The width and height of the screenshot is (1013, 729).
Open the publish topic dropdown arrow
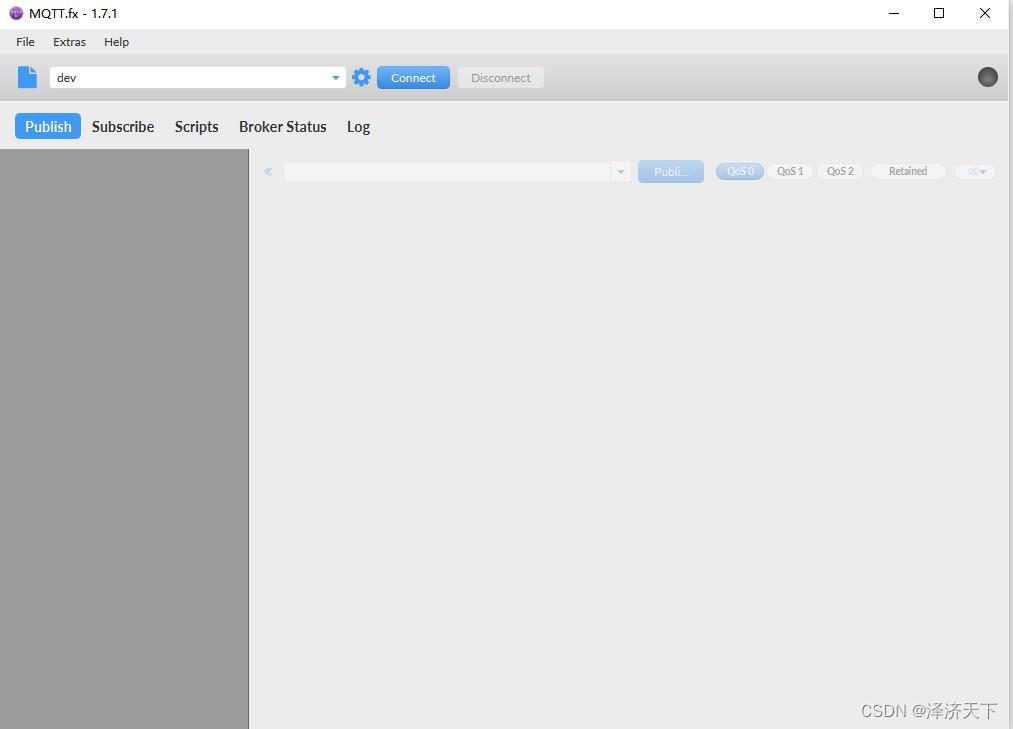(620, 172)
